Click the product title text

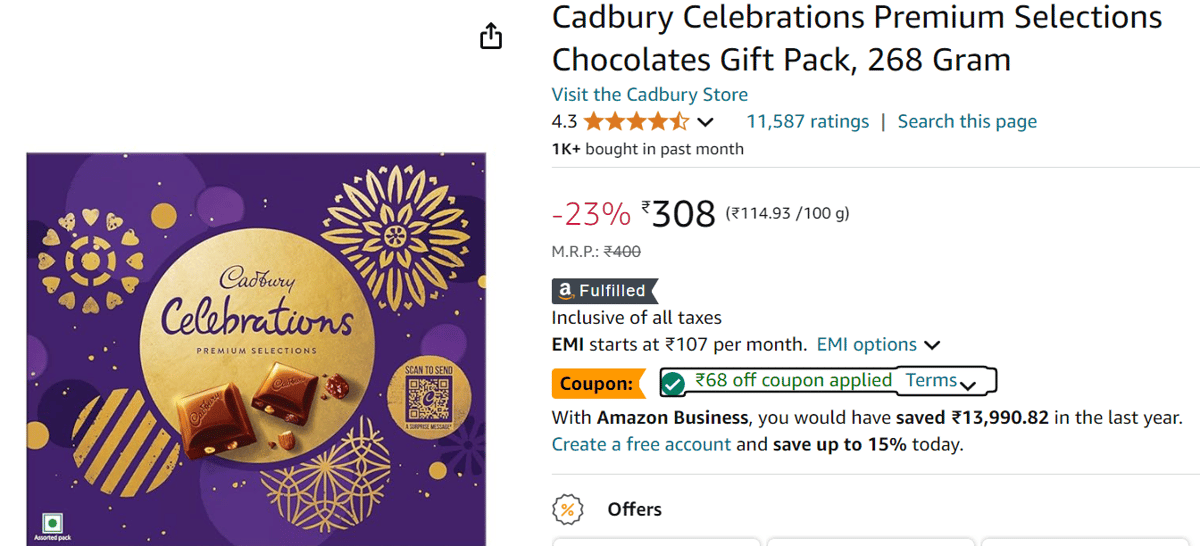(856, 38)
